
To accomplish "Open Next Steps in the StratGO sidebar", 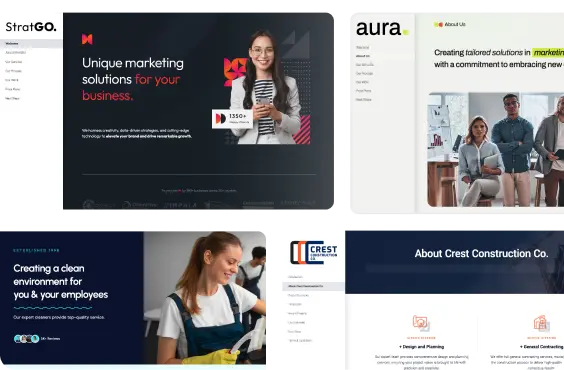I will click(12, 98).
